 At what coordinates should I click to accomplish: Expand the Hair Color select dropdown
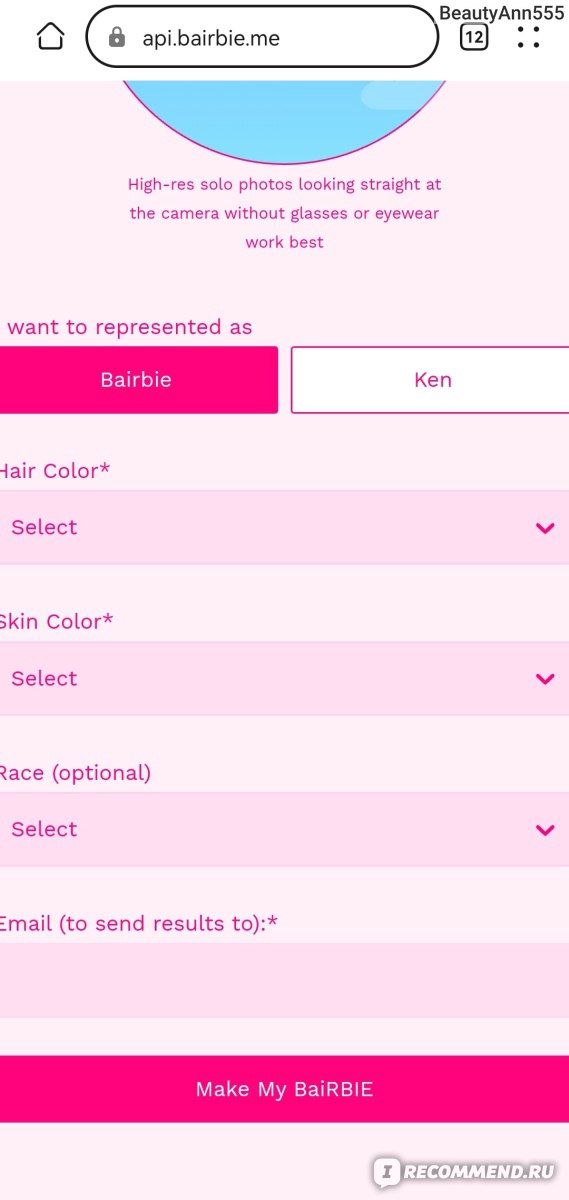pos(284,527)
